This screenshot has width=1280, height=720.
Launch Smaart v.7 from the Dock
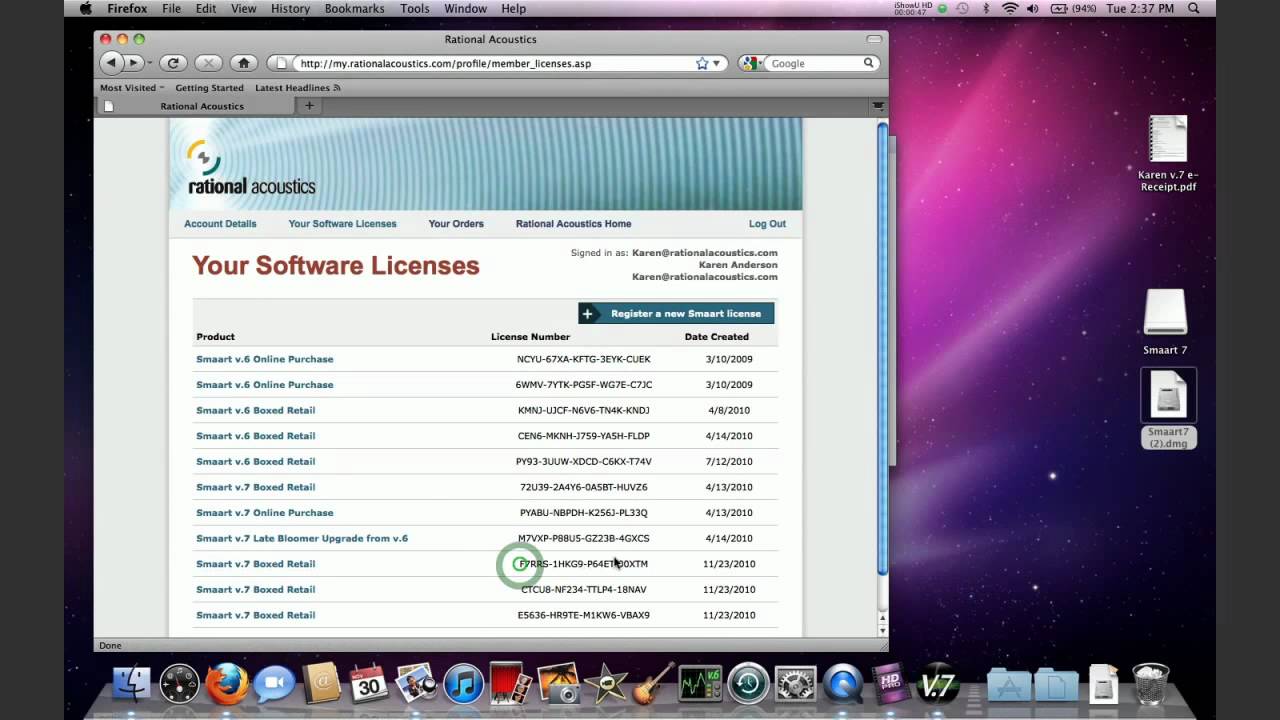[x=937, y=684]
